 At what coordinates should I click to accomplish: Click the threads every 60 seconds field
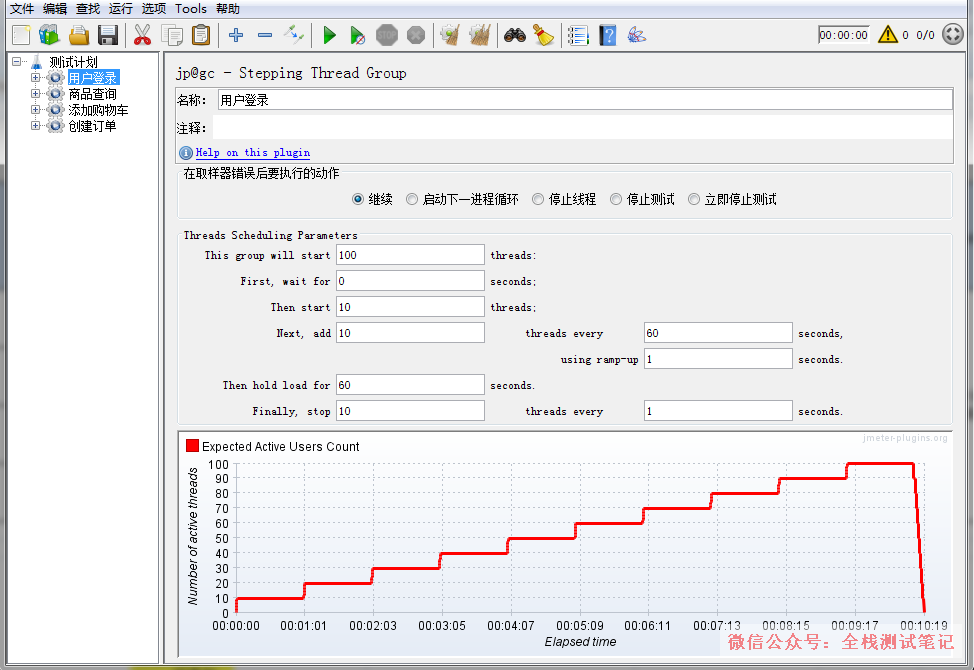tap(718, 333)
